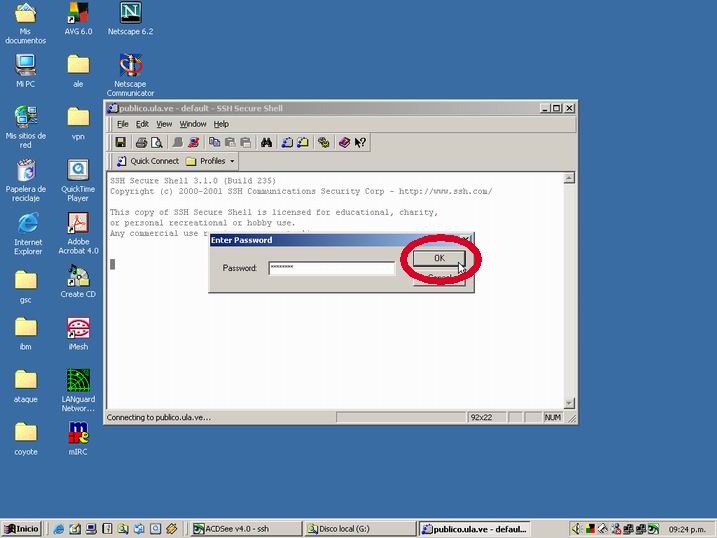The height and width of the screenshot is (538, 717).
Task: Select the iMesh desktop icon
Action: click(78, 334)
